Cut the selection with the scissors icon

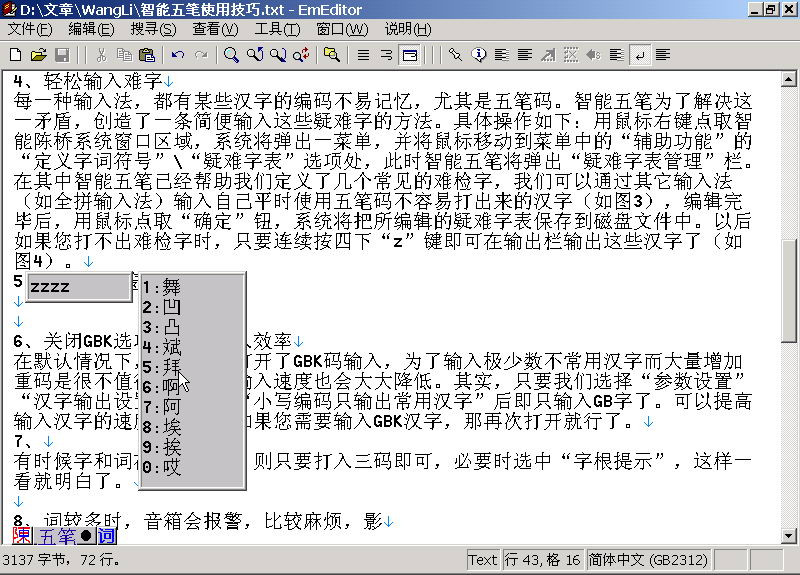(x=102, y=55)
